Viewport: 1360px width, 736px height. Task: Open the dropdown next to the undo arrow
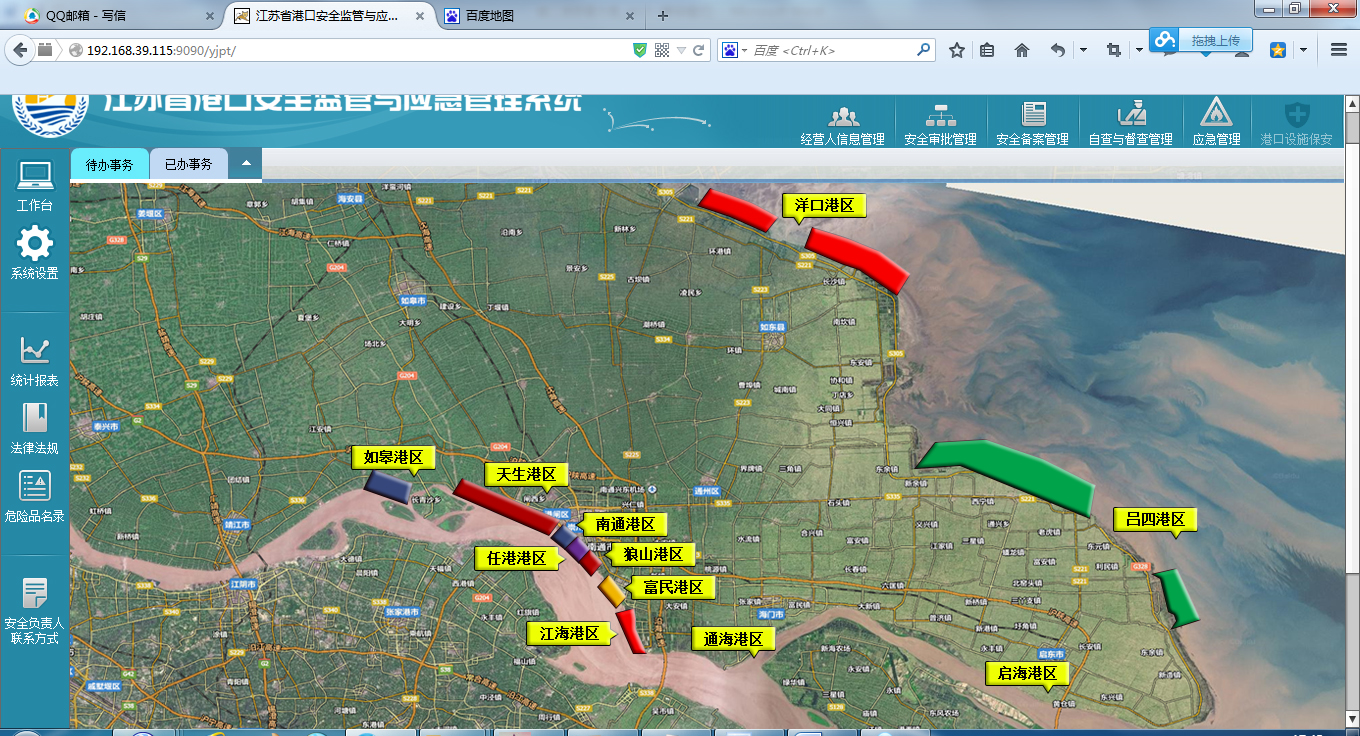1083,50
